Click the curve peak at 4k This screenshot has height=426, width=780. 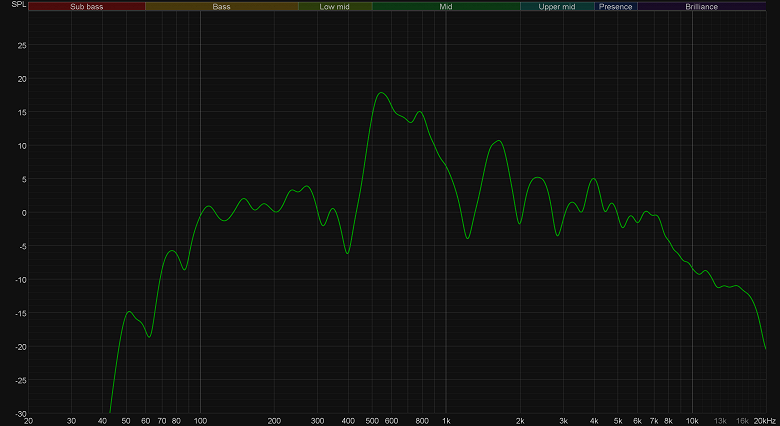coord(593,178)
